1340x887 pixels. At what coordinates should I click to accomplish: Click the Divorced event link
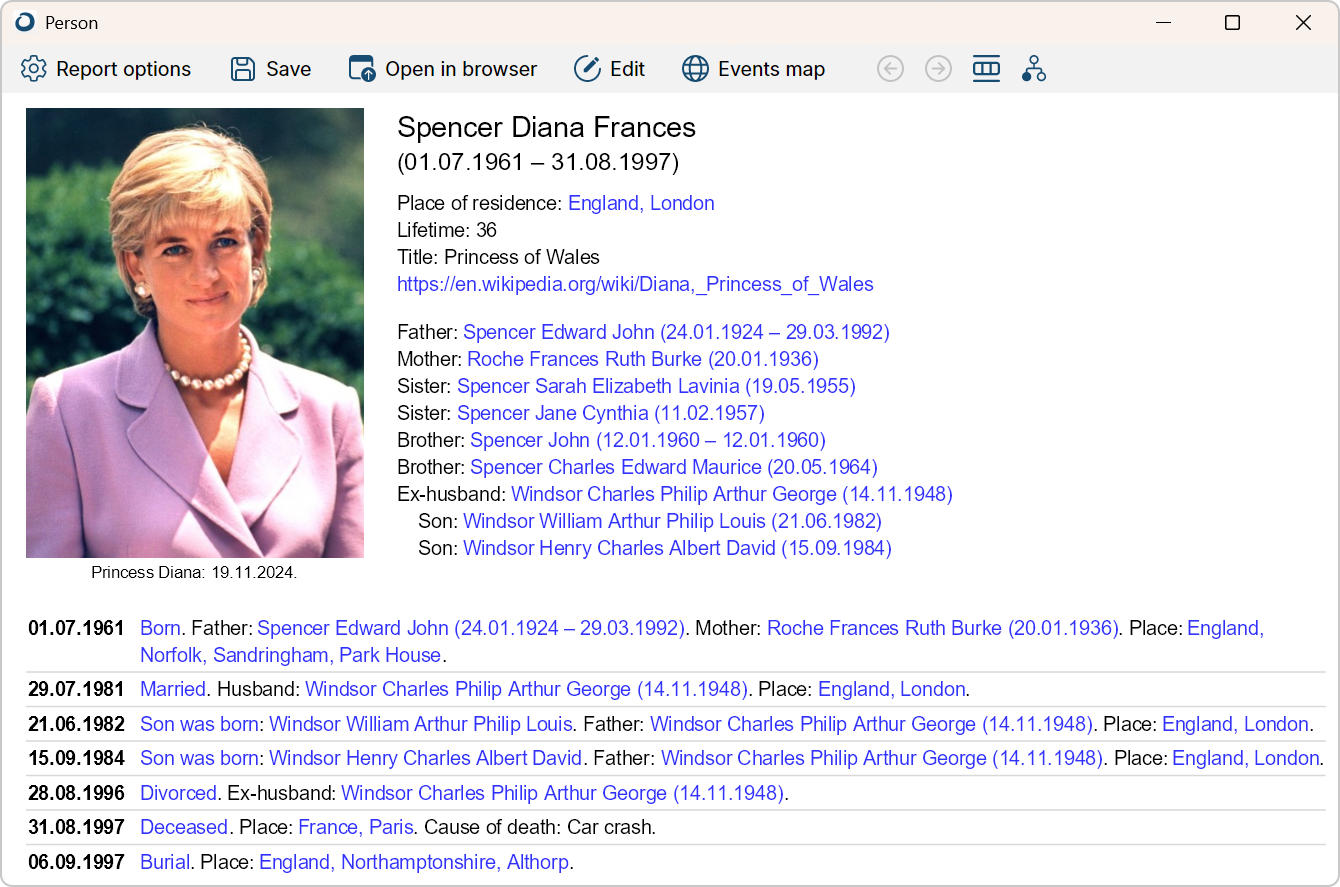[178, 793]
